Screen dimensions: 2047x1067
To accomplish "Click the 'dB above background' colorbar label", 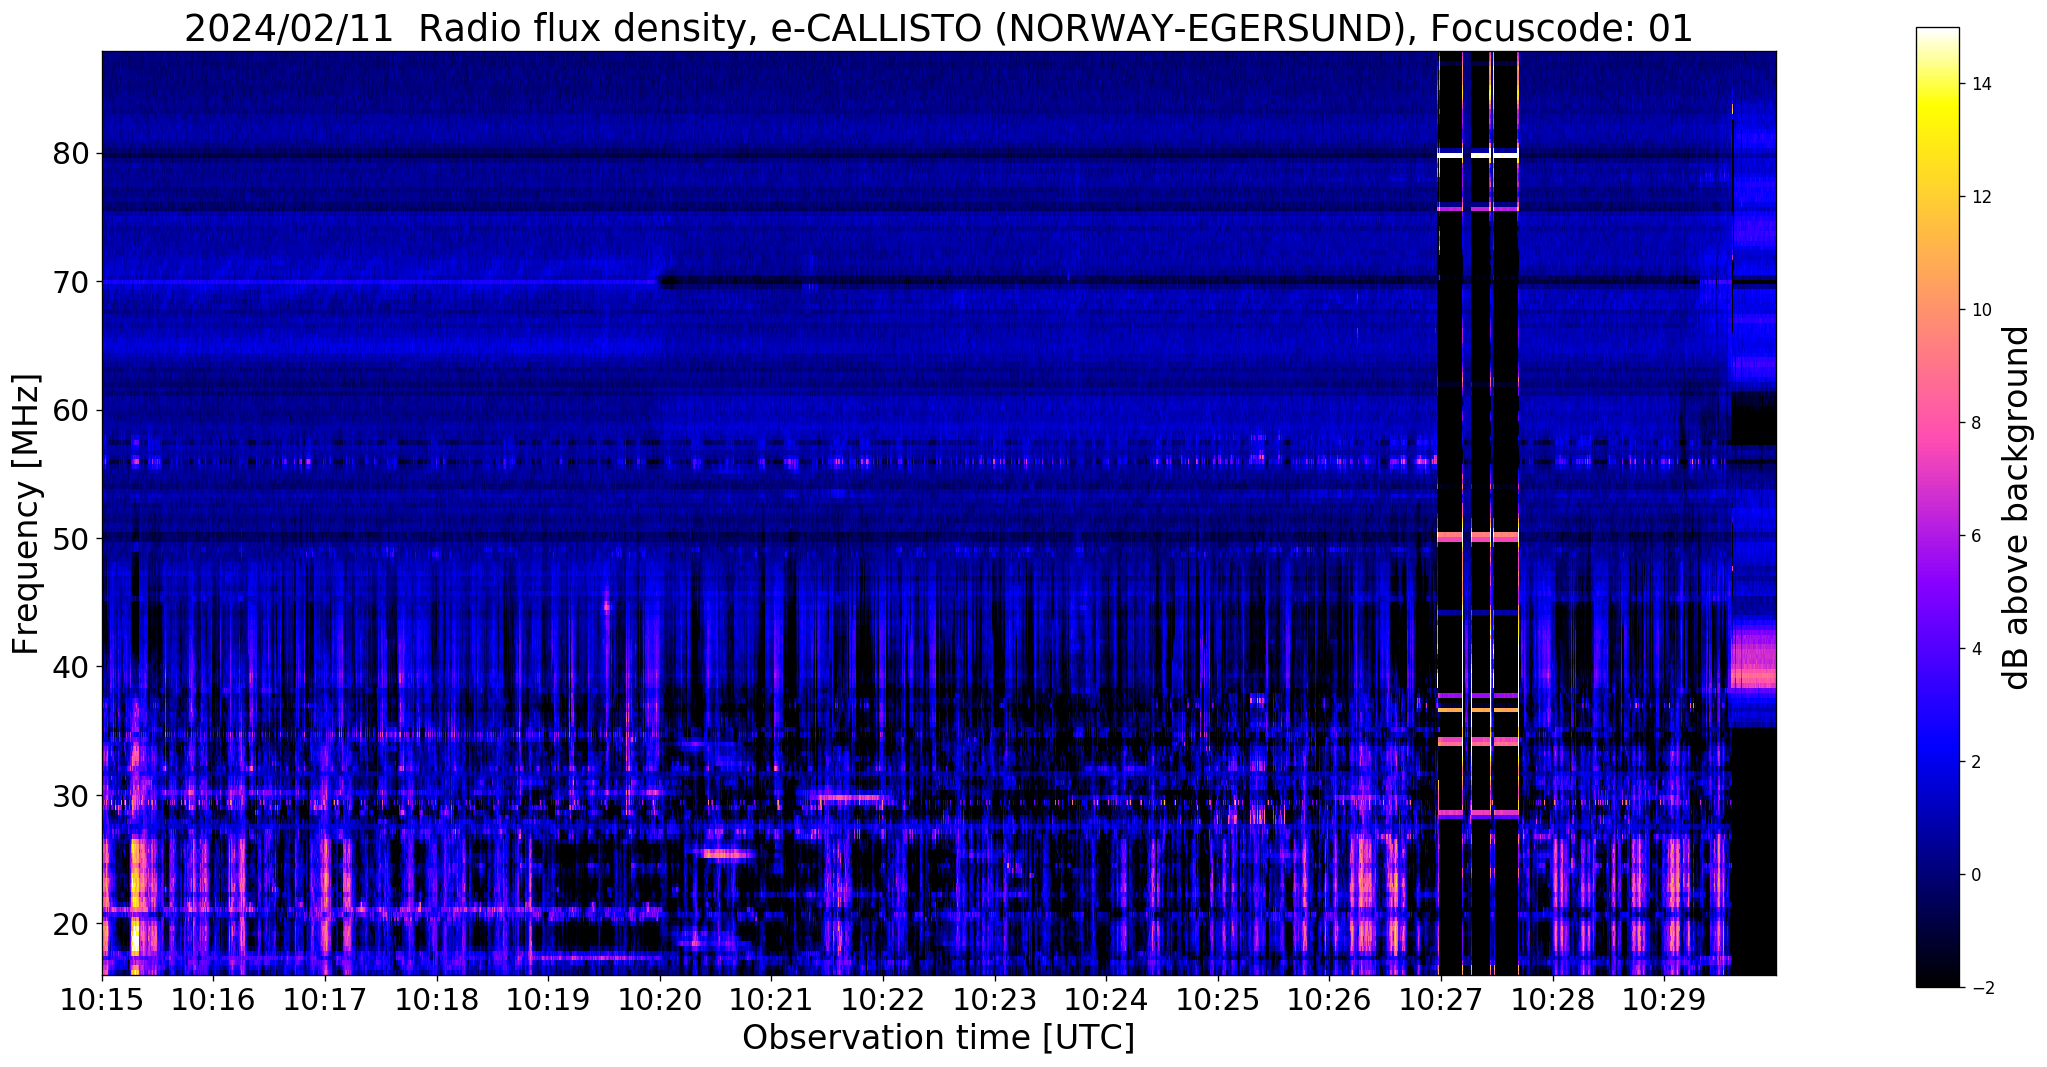I will pos(2017,507).
